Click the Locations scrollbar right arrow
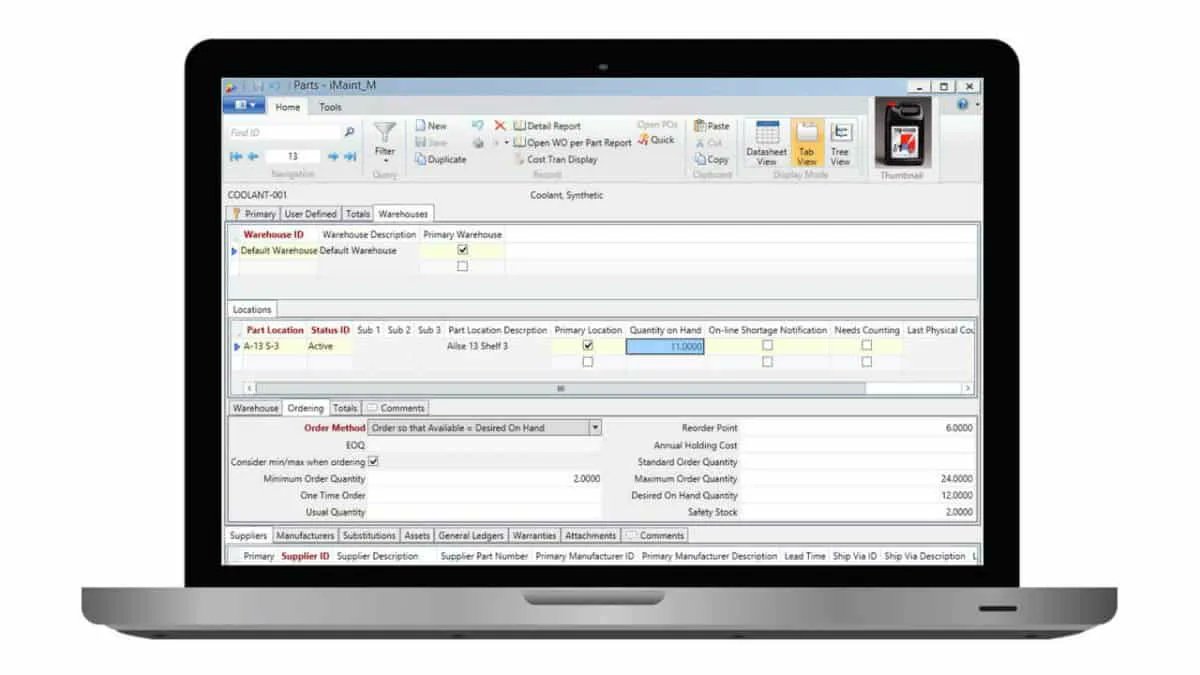 coord(967,388)
